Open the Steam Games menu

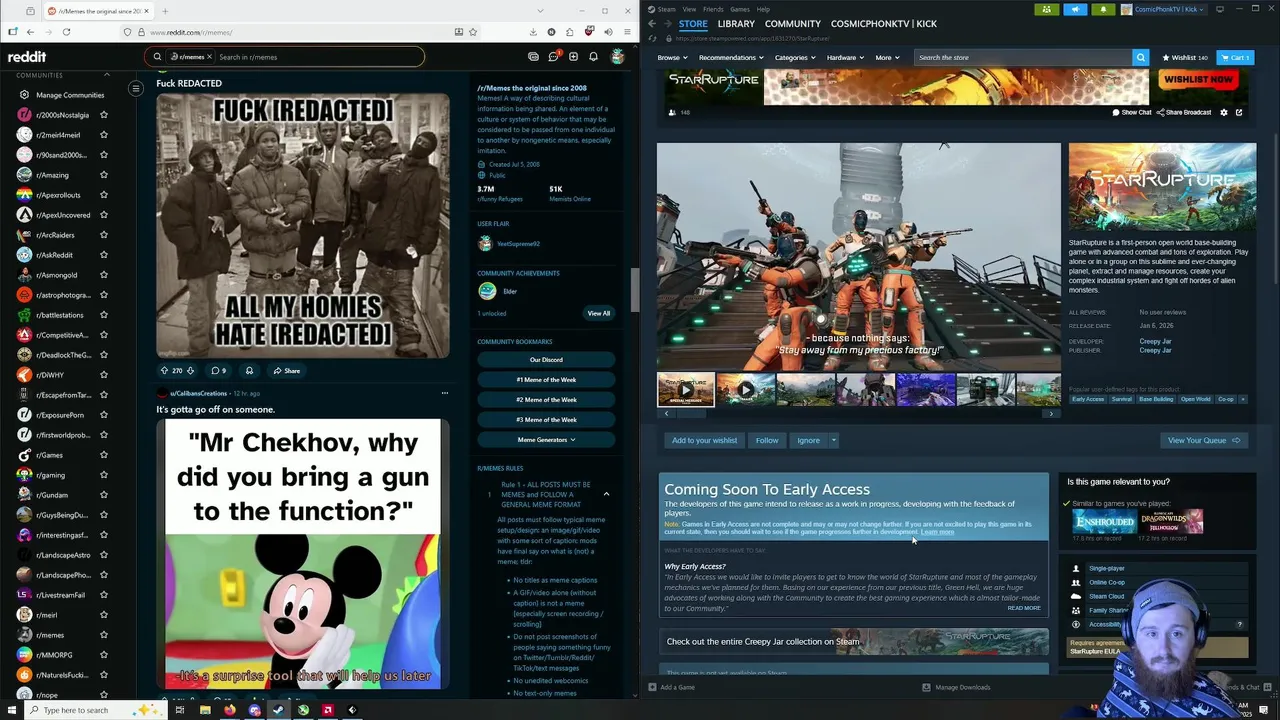coord(740,9)
